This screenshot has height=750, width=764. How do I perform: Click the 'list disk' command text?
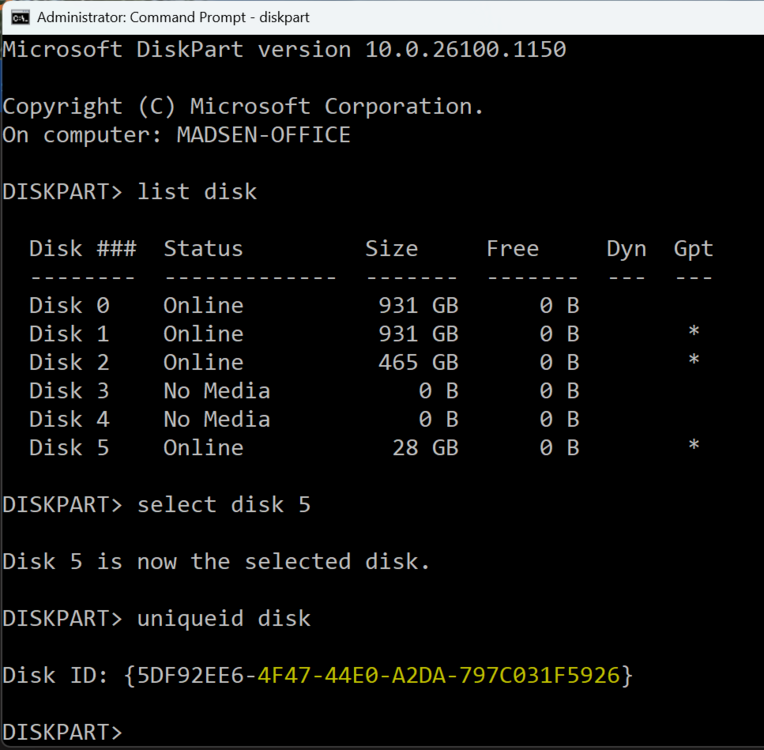tap(197, 192)
